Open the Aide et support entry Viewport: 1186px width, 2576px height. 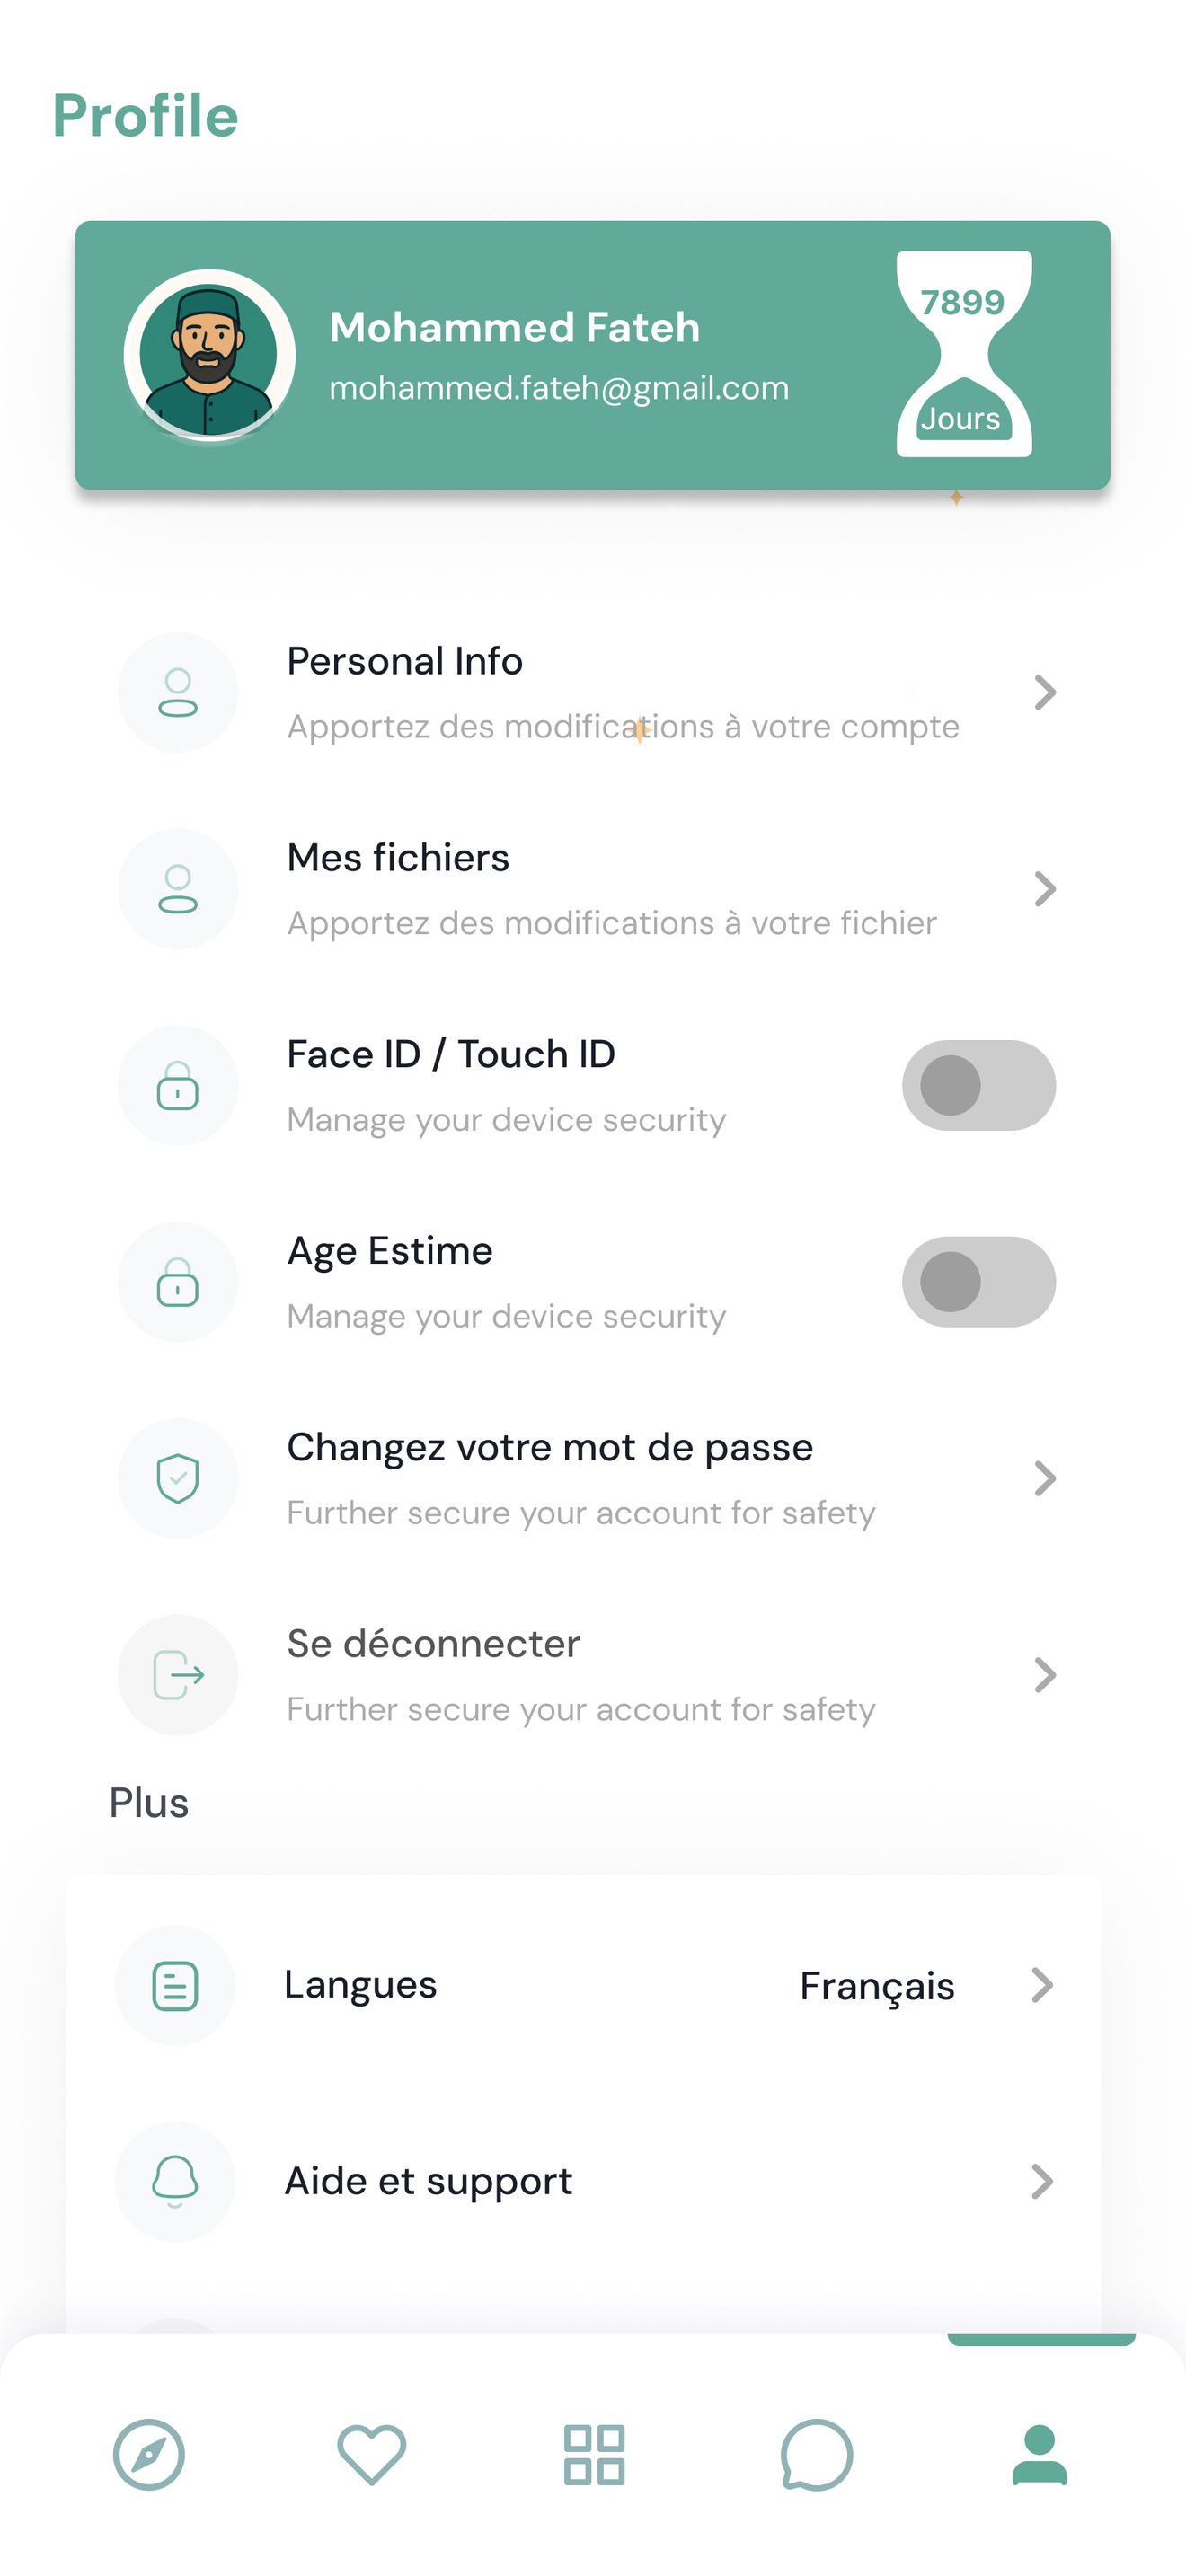click(x=584, y=2181)
